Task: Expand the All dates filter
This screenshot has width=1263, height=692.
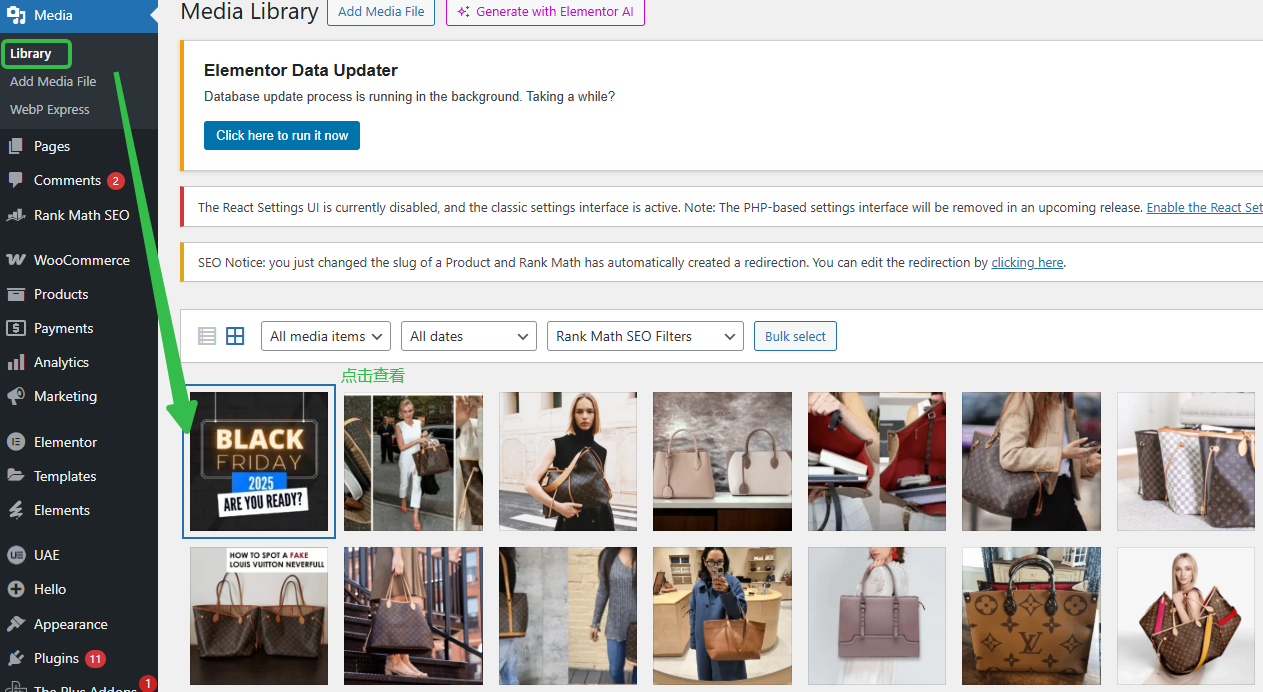Action: coord(468,336)
